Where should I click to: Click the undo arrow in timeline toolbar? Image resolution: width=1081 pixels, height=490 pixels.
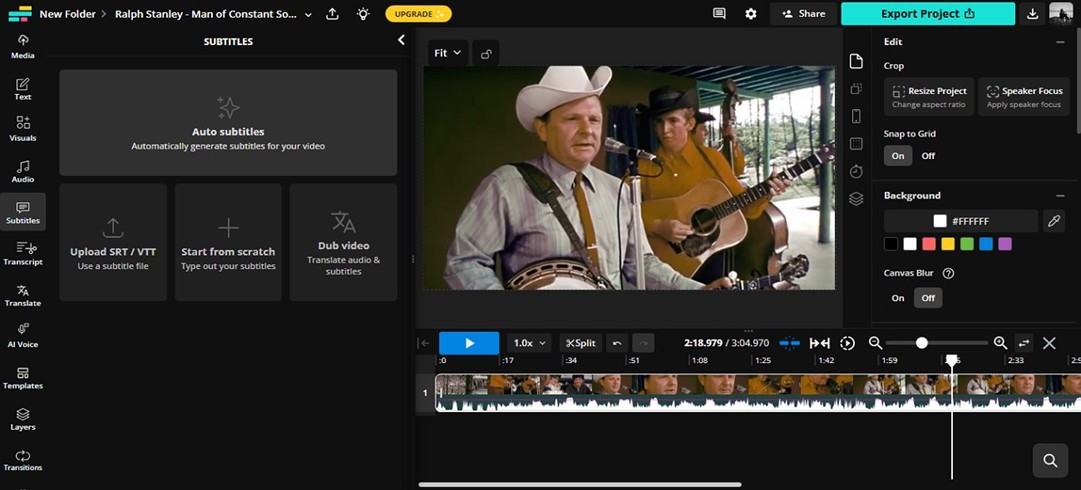pyautogui.click(x=617, y=343)
